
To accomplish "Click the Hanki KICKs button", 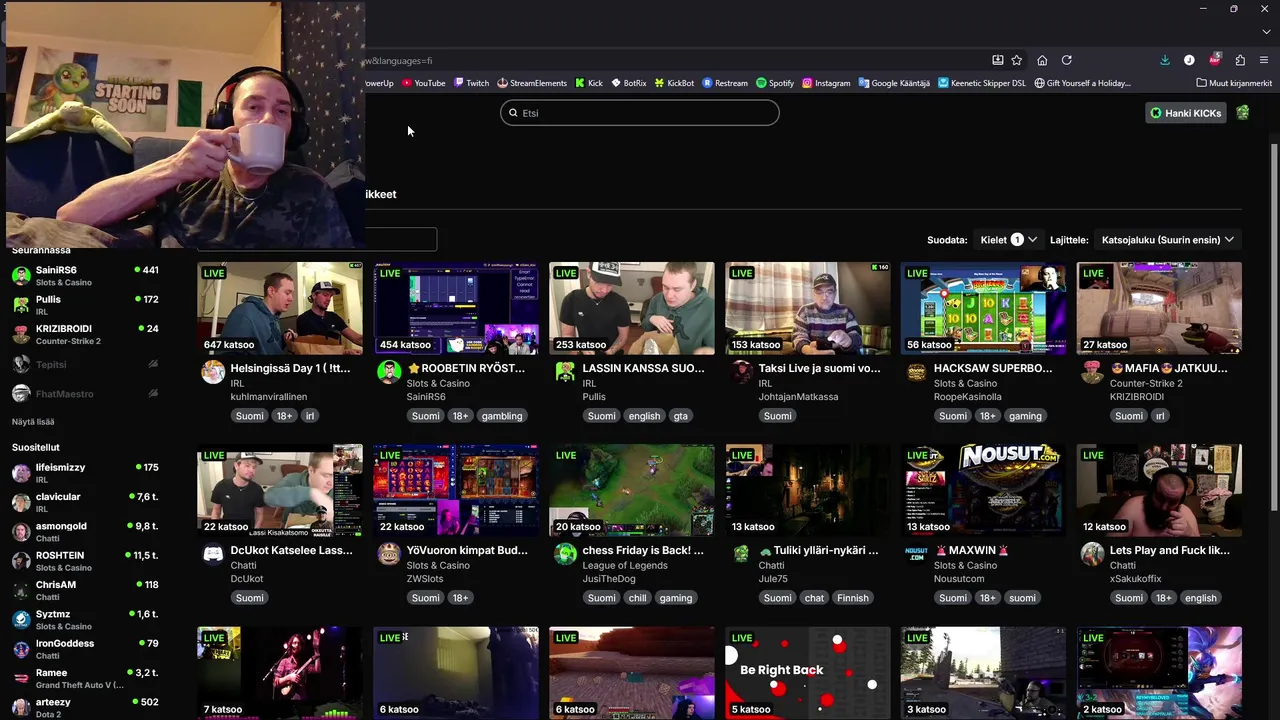I will (1186, 113).
